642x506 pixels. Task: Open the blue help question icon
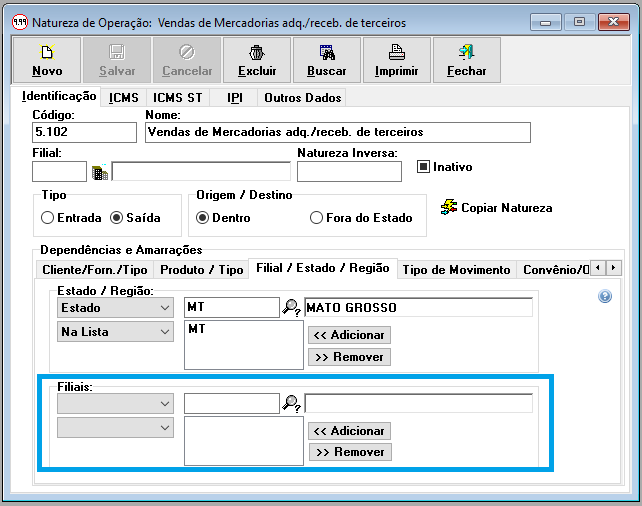pyautogui.click(x=604, y=297)
